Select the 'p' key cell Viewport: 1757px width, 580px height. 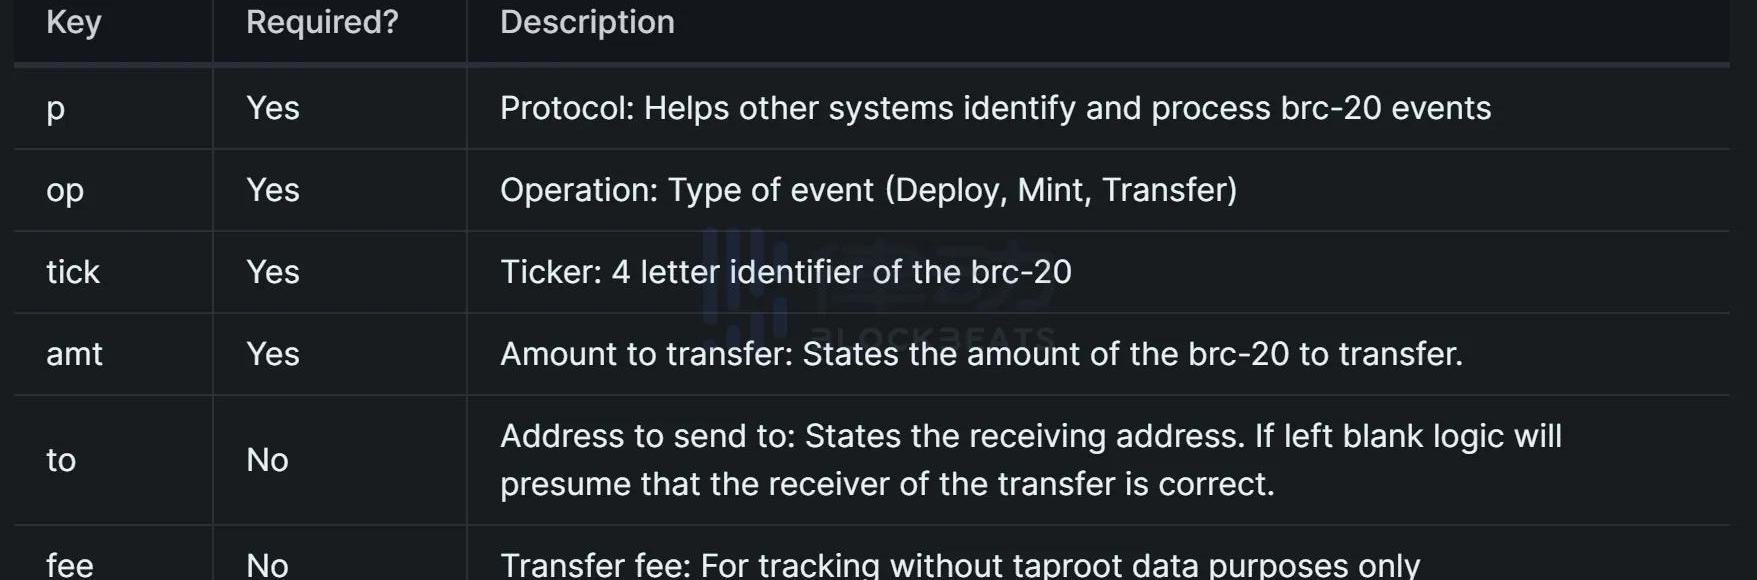click(56, 108)
